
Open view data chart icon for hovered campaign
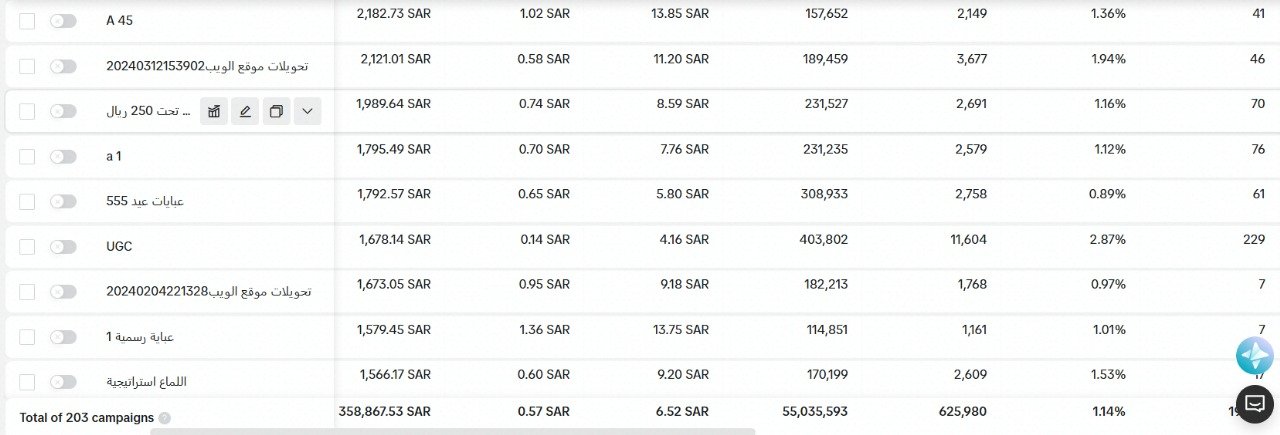tap(214, 111)
